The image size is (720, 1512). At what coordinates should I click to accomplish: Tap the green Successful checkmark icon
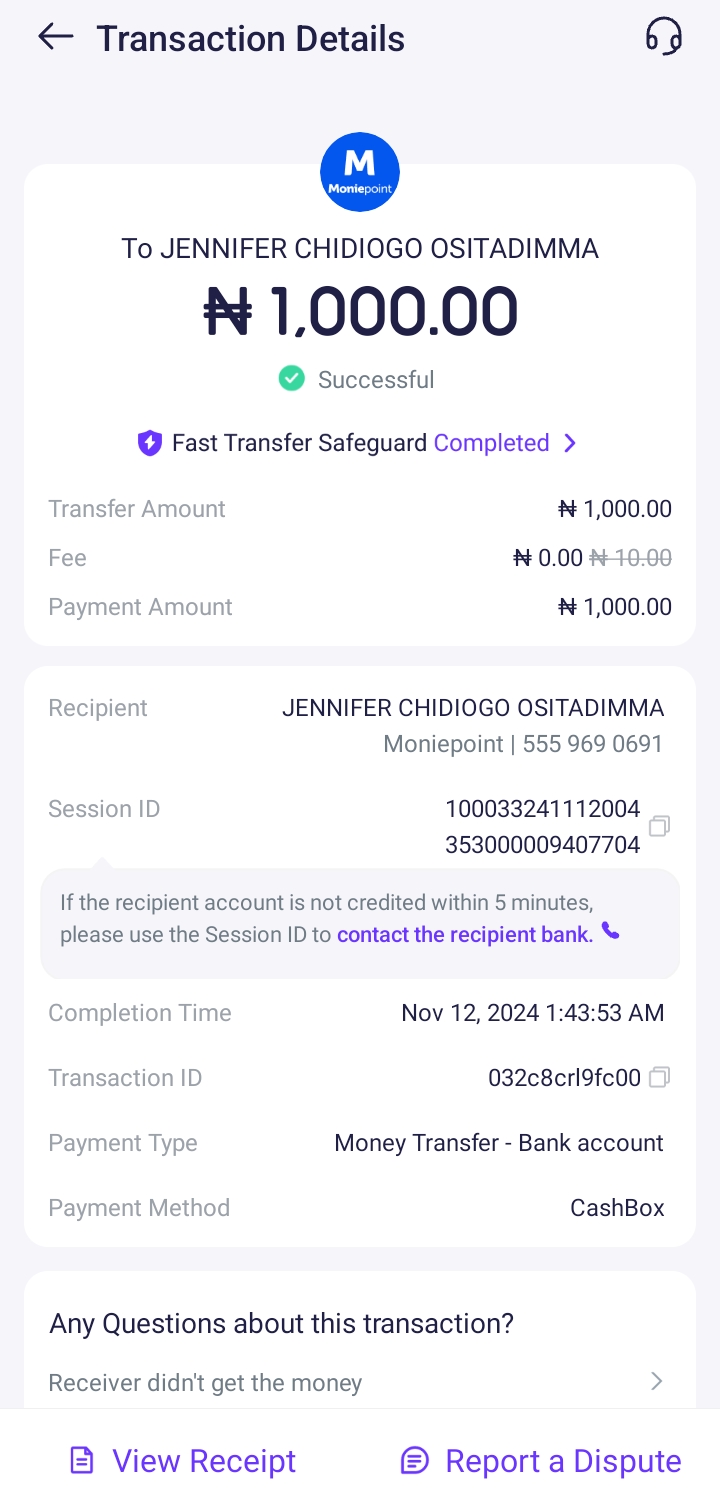point(291,379)
